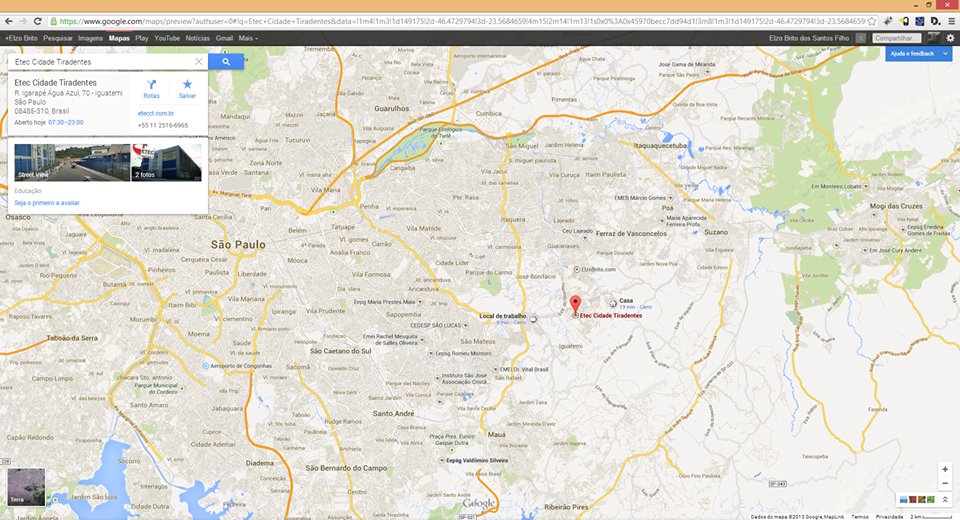Zoom in on the map

[945, 469]
